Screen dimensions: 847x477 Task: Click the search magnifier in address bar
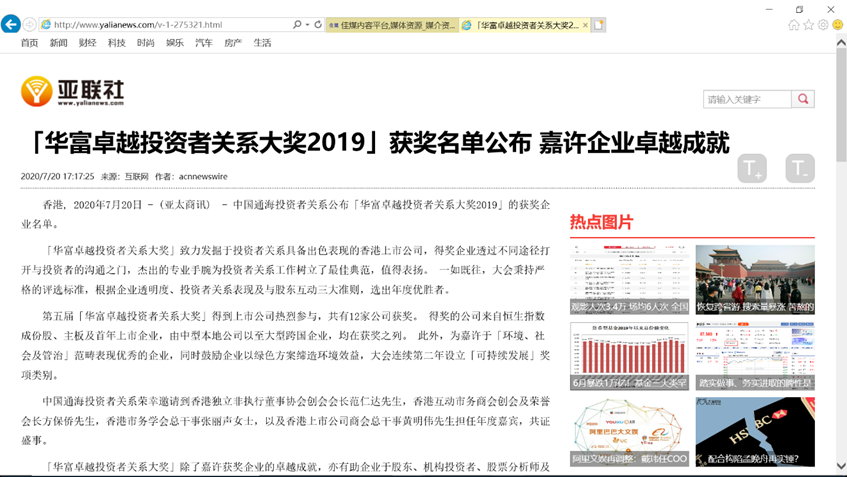coord(297,24)
